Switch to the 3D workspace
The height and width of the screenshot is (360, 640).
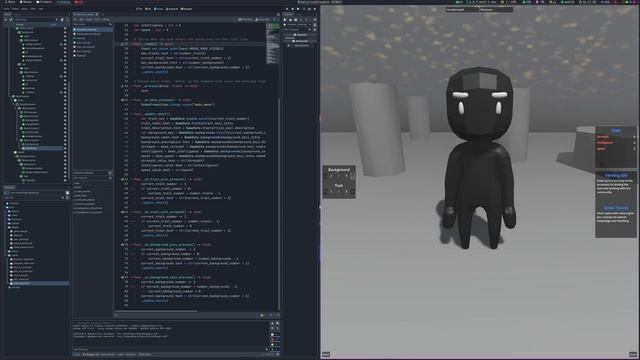148,9
